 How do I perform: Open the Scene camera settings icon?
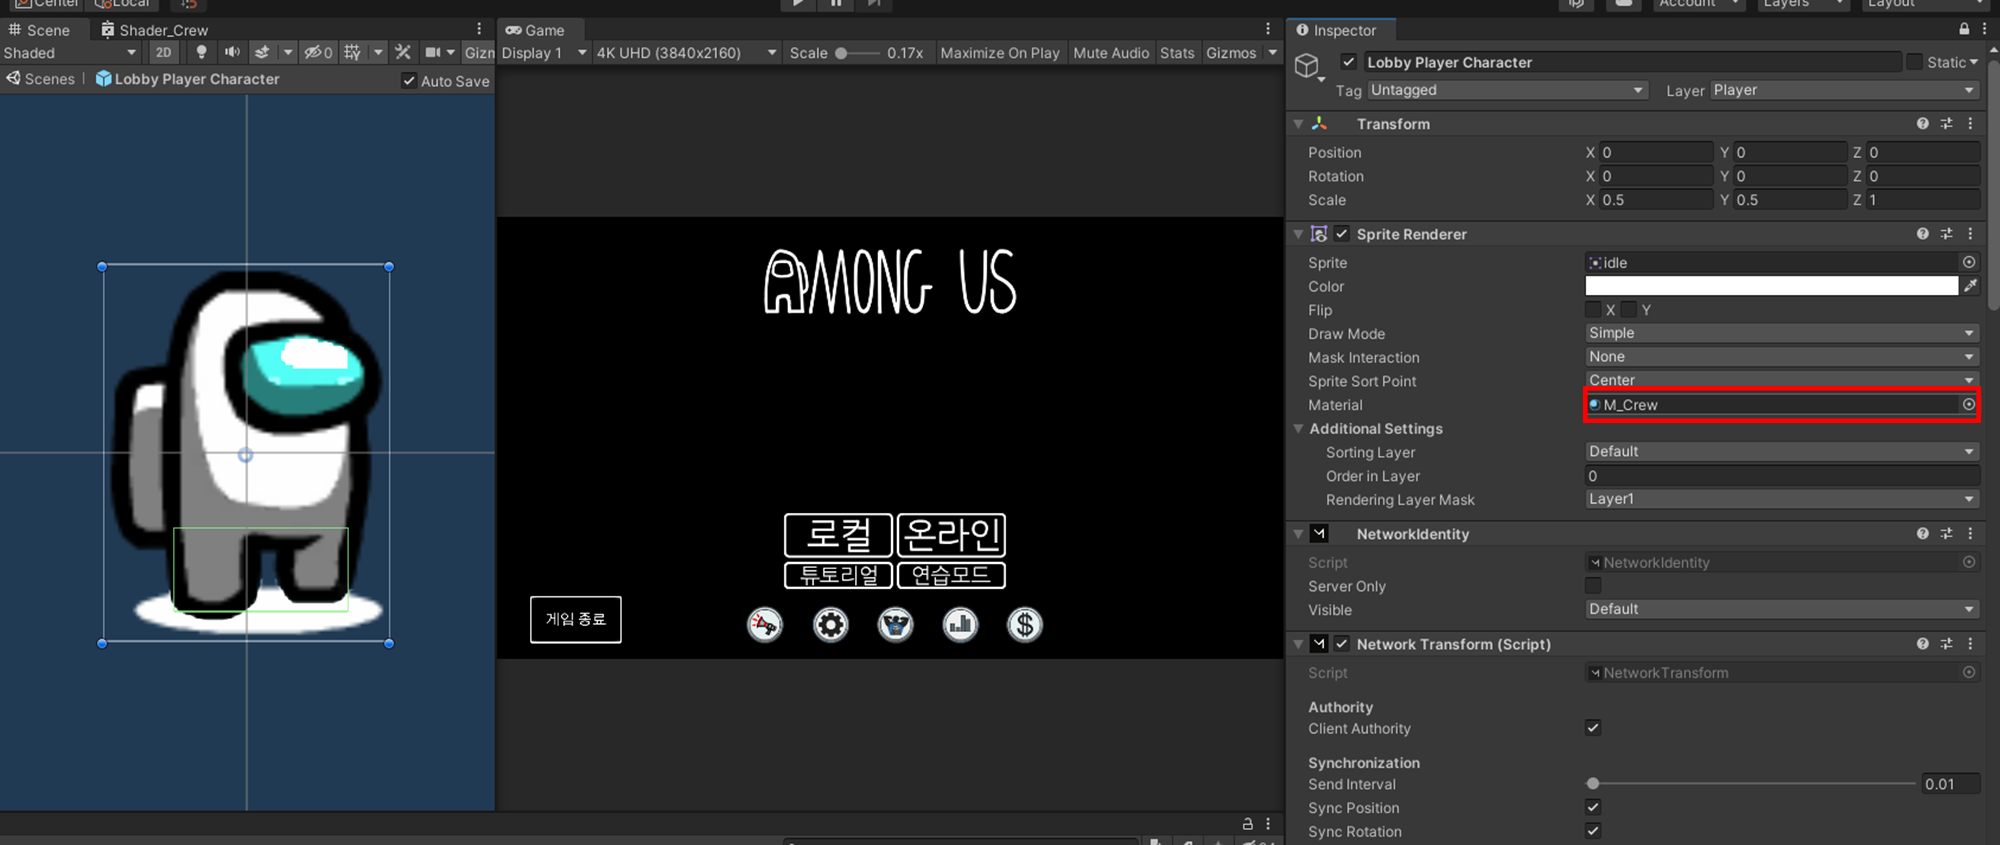click(433, 52)
